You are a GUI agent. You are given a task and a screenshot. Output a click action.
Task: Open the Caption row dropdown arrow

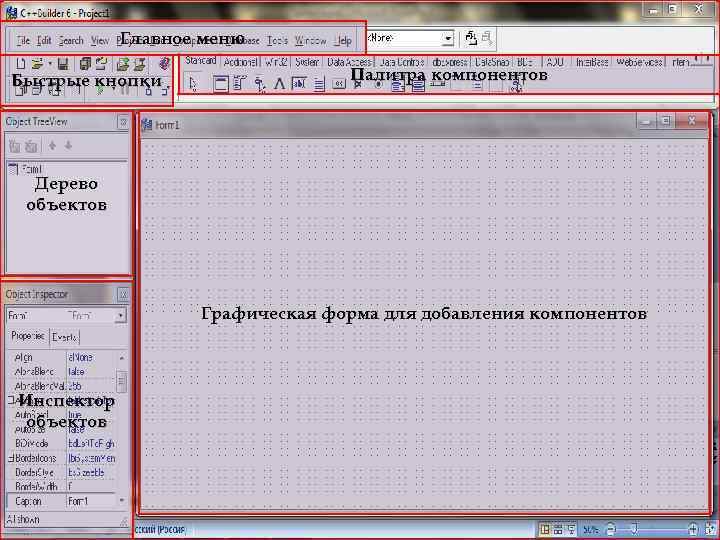click(122, 501)
